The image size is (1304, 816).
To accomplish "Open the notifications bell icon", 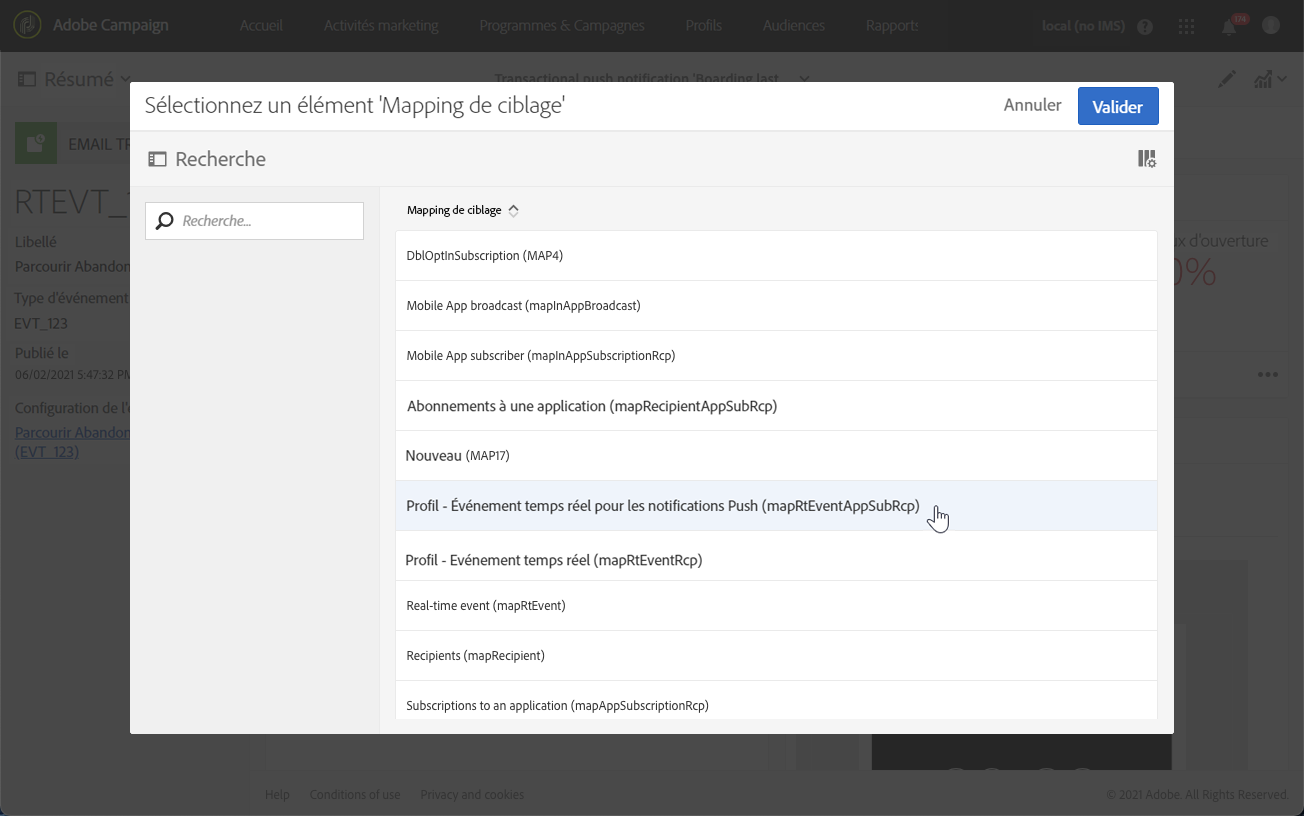I will [x=1229, y=27].
